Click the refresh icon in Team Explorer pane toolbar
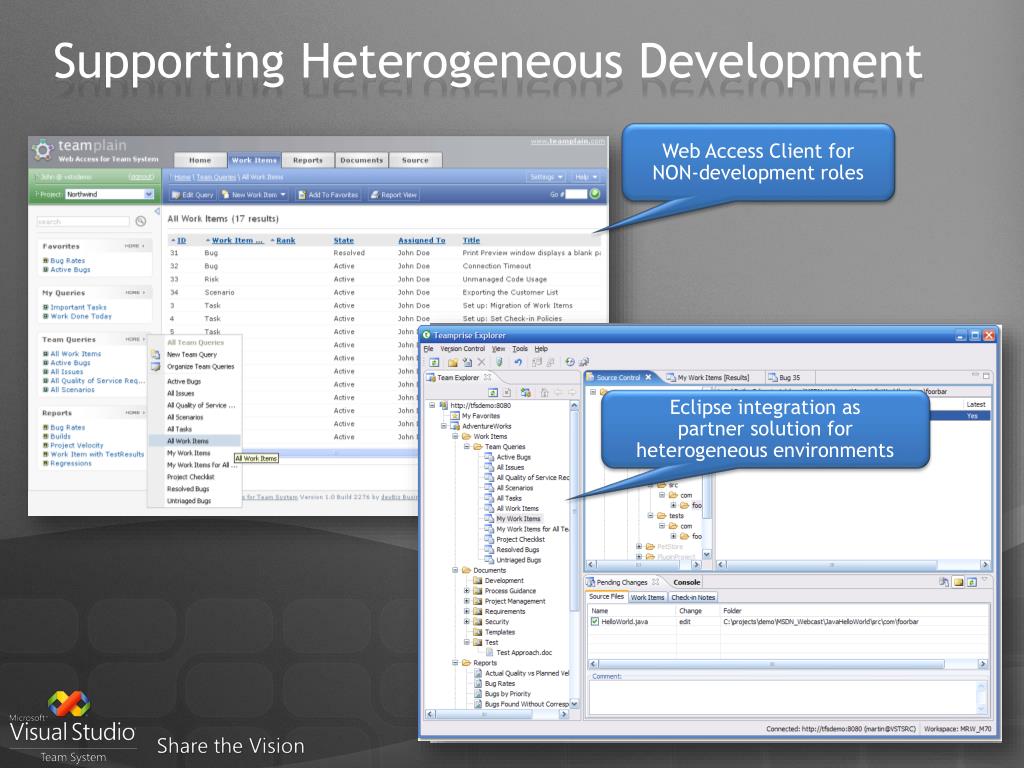 click(493, 392)
